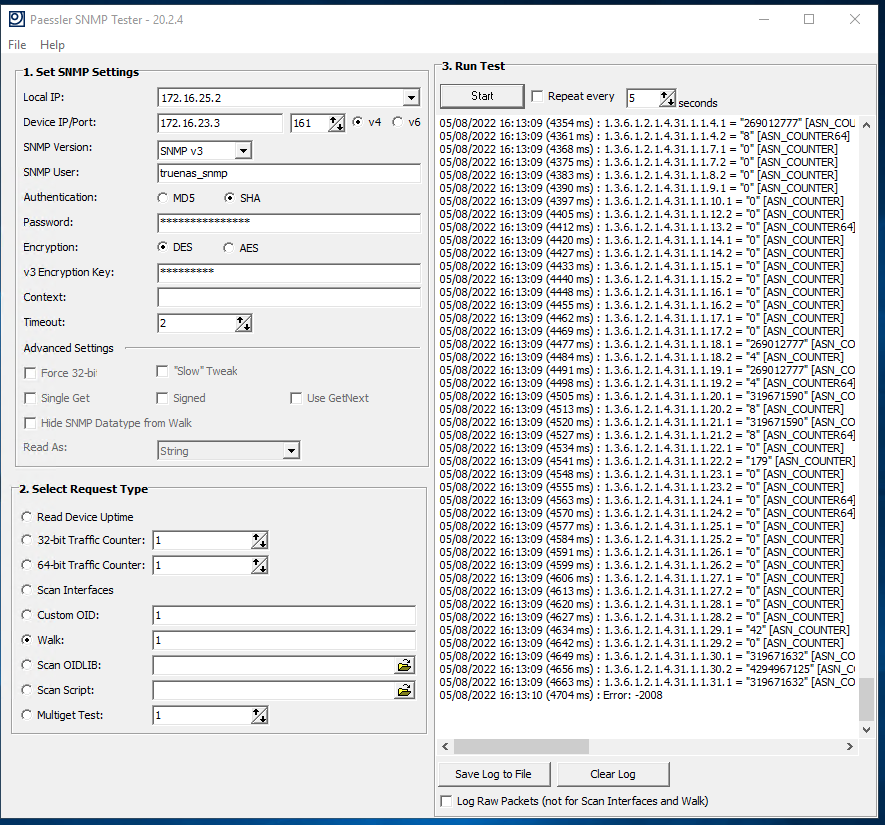The height and width of the screenshot is (825, 885).
Task: Select the Multiget Test option
Action: [27, 715]
